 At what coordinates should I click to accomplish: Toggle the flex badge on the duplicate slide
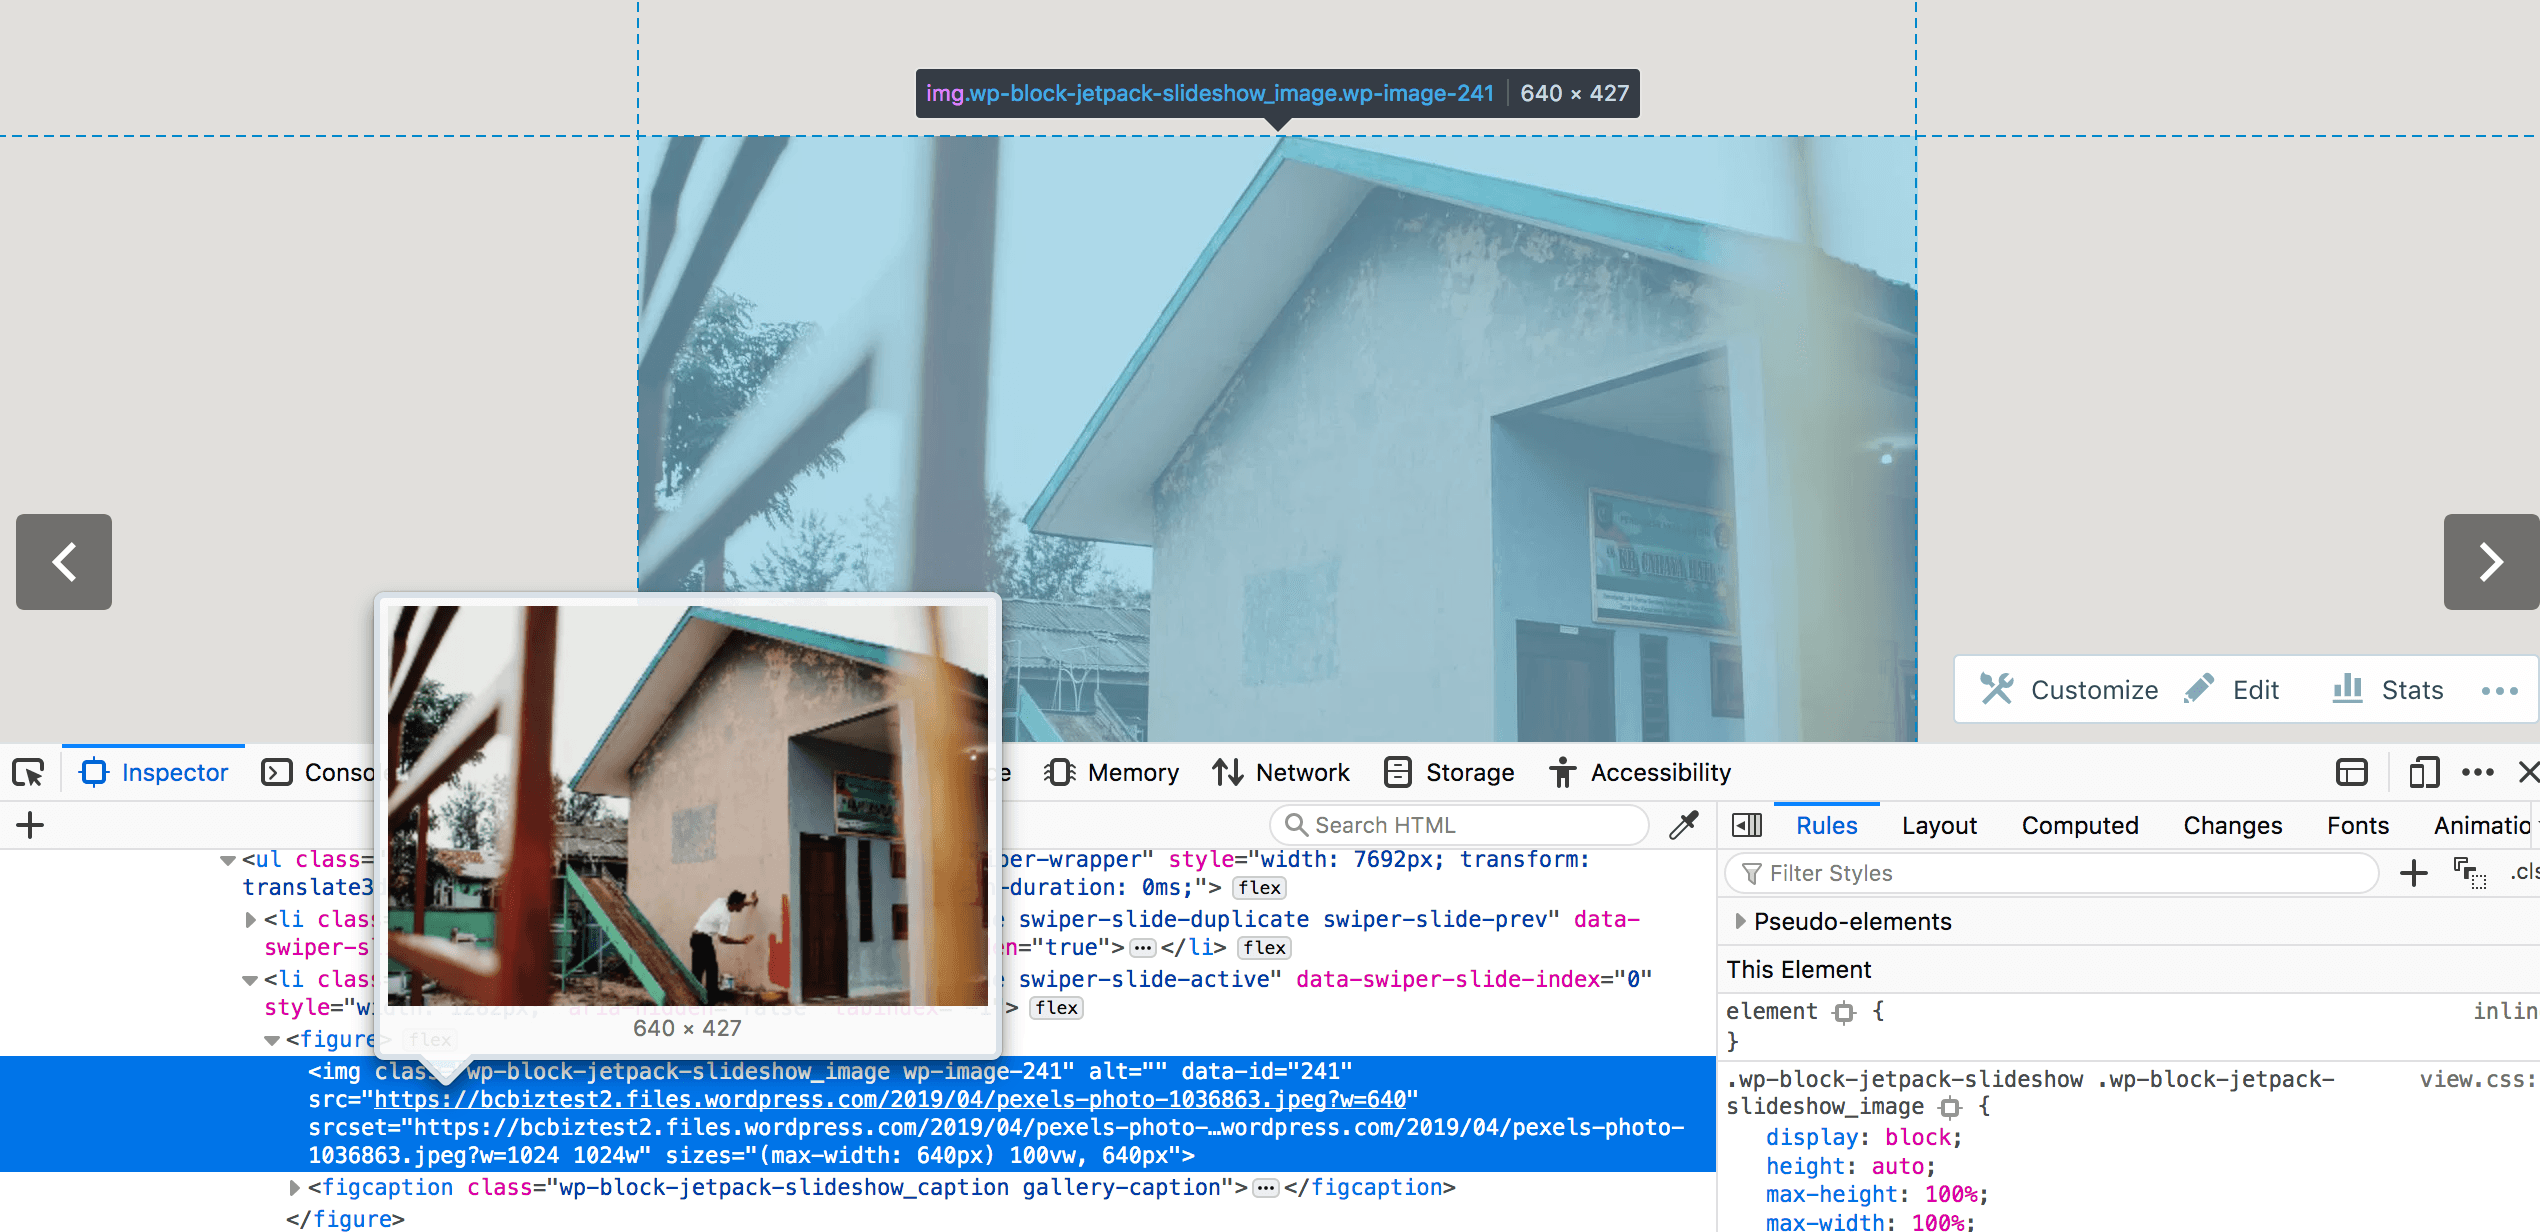(x=1264, y=948)
